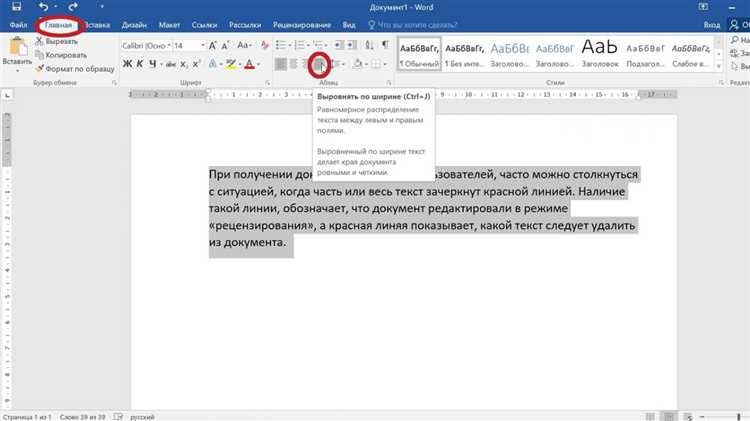The image size is (750, 421).
Task: Decrease font size with small A icon
Action: coord(225,45)
